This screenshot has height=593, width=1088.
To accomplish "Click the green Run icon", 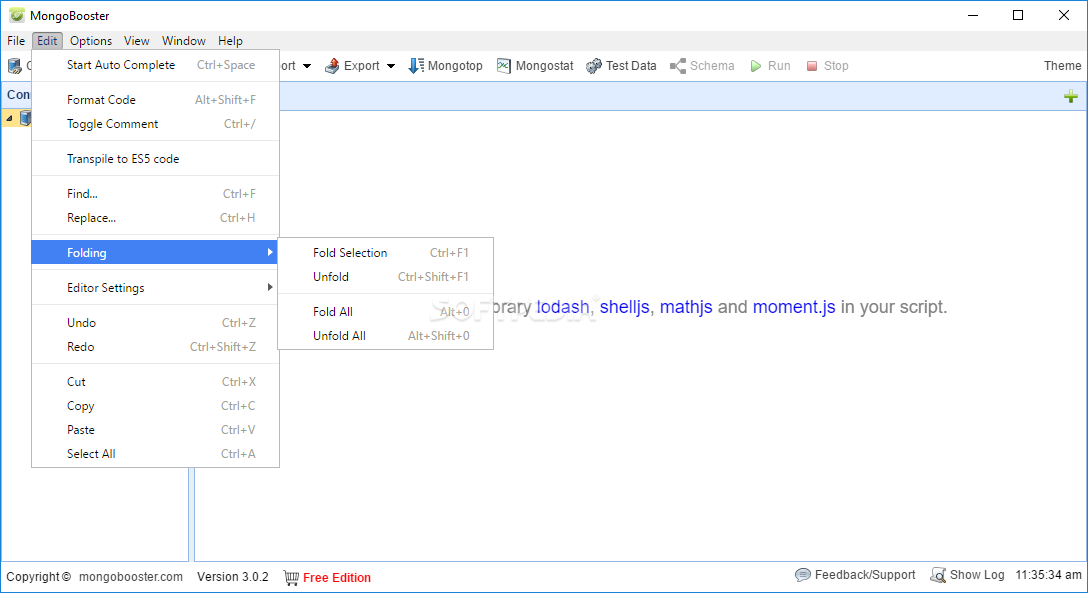I will pos(756,66).
